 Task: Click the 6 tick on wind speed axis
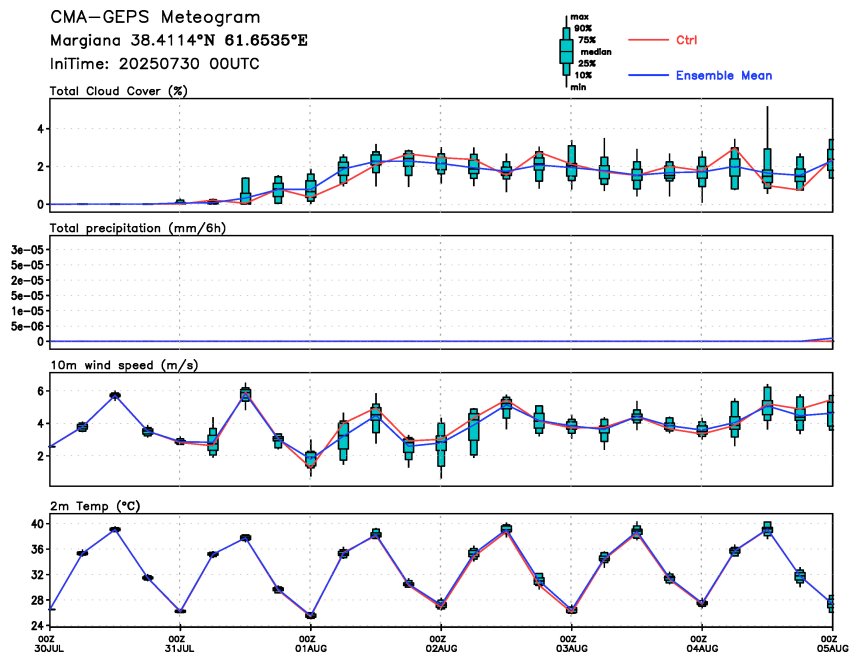(x=41, y=391)
